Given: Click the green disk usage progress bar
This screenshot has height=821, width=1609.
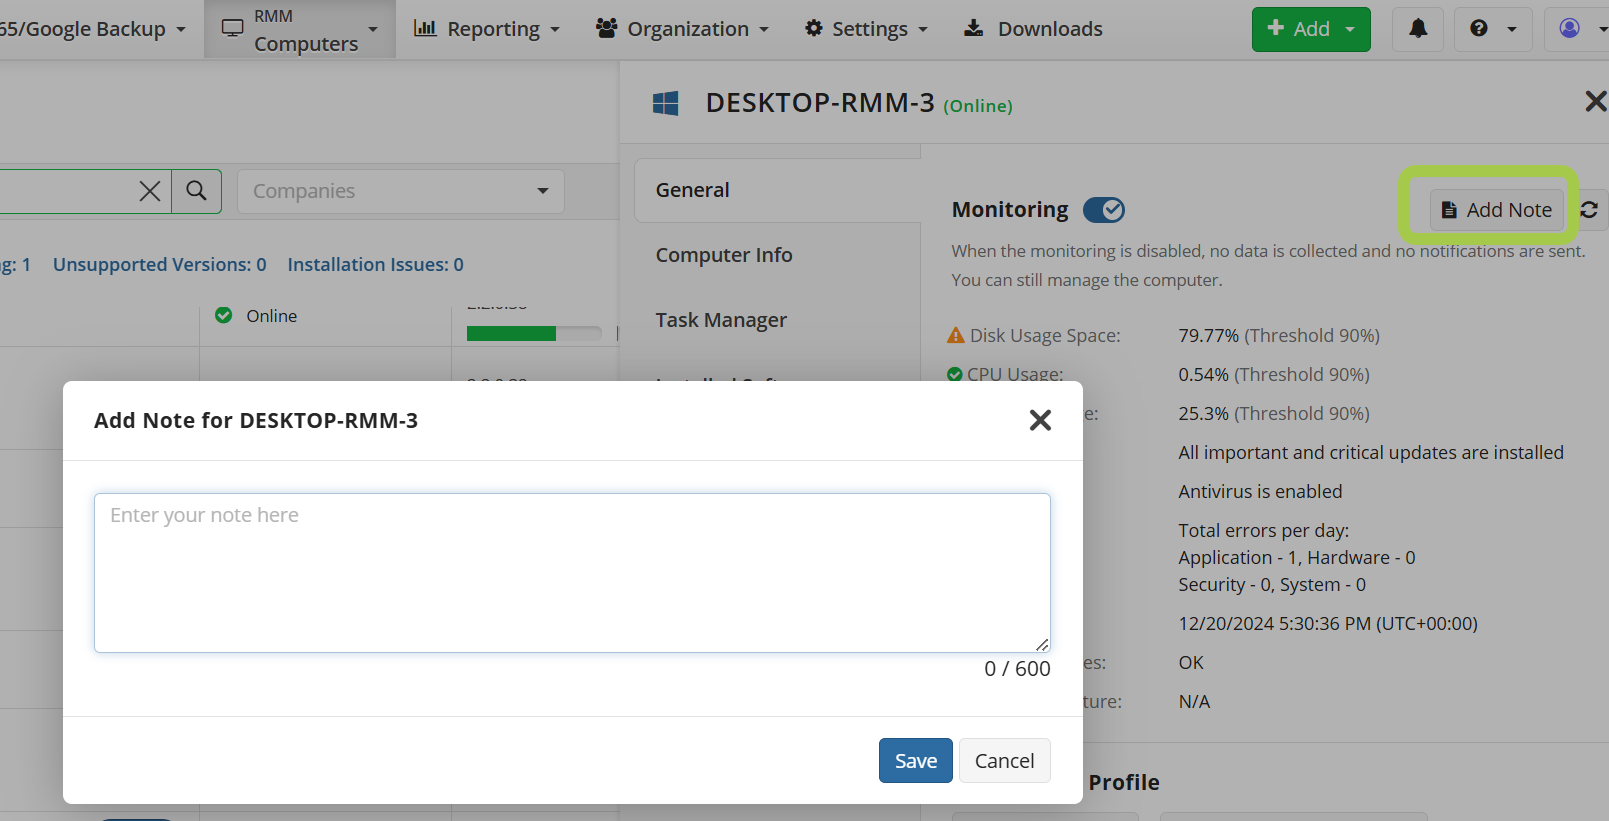Looking at the screenshot, I should point(534,334).
